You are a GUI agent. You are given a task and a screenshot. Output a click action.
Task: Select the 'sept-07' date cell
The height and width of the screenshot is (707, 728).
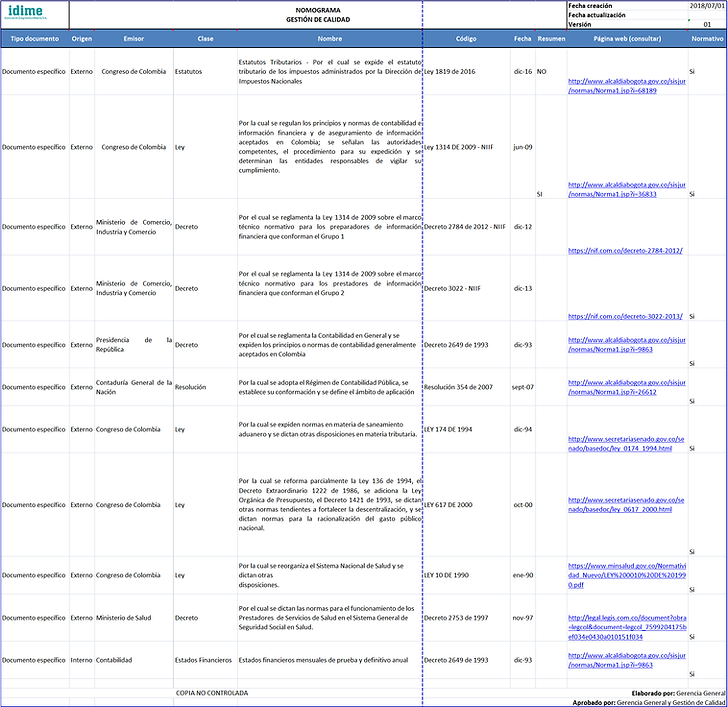[x=523, y=387]
